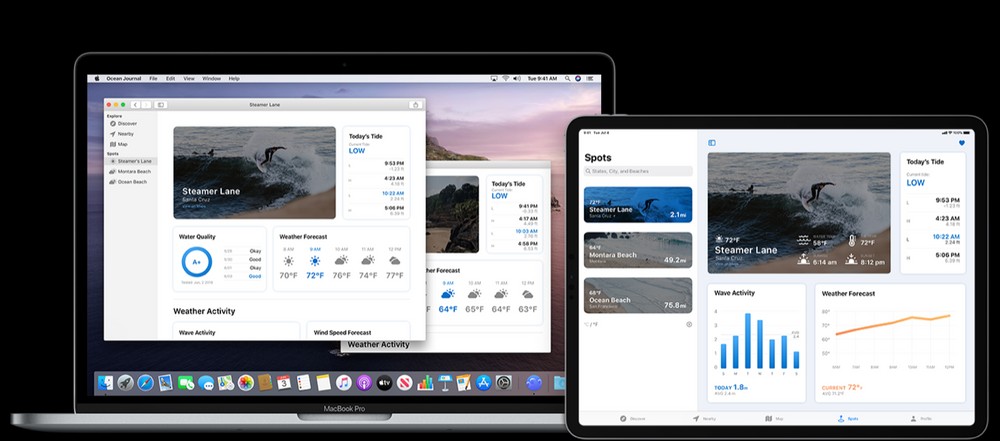Open the Apple menu

[97, 78]
